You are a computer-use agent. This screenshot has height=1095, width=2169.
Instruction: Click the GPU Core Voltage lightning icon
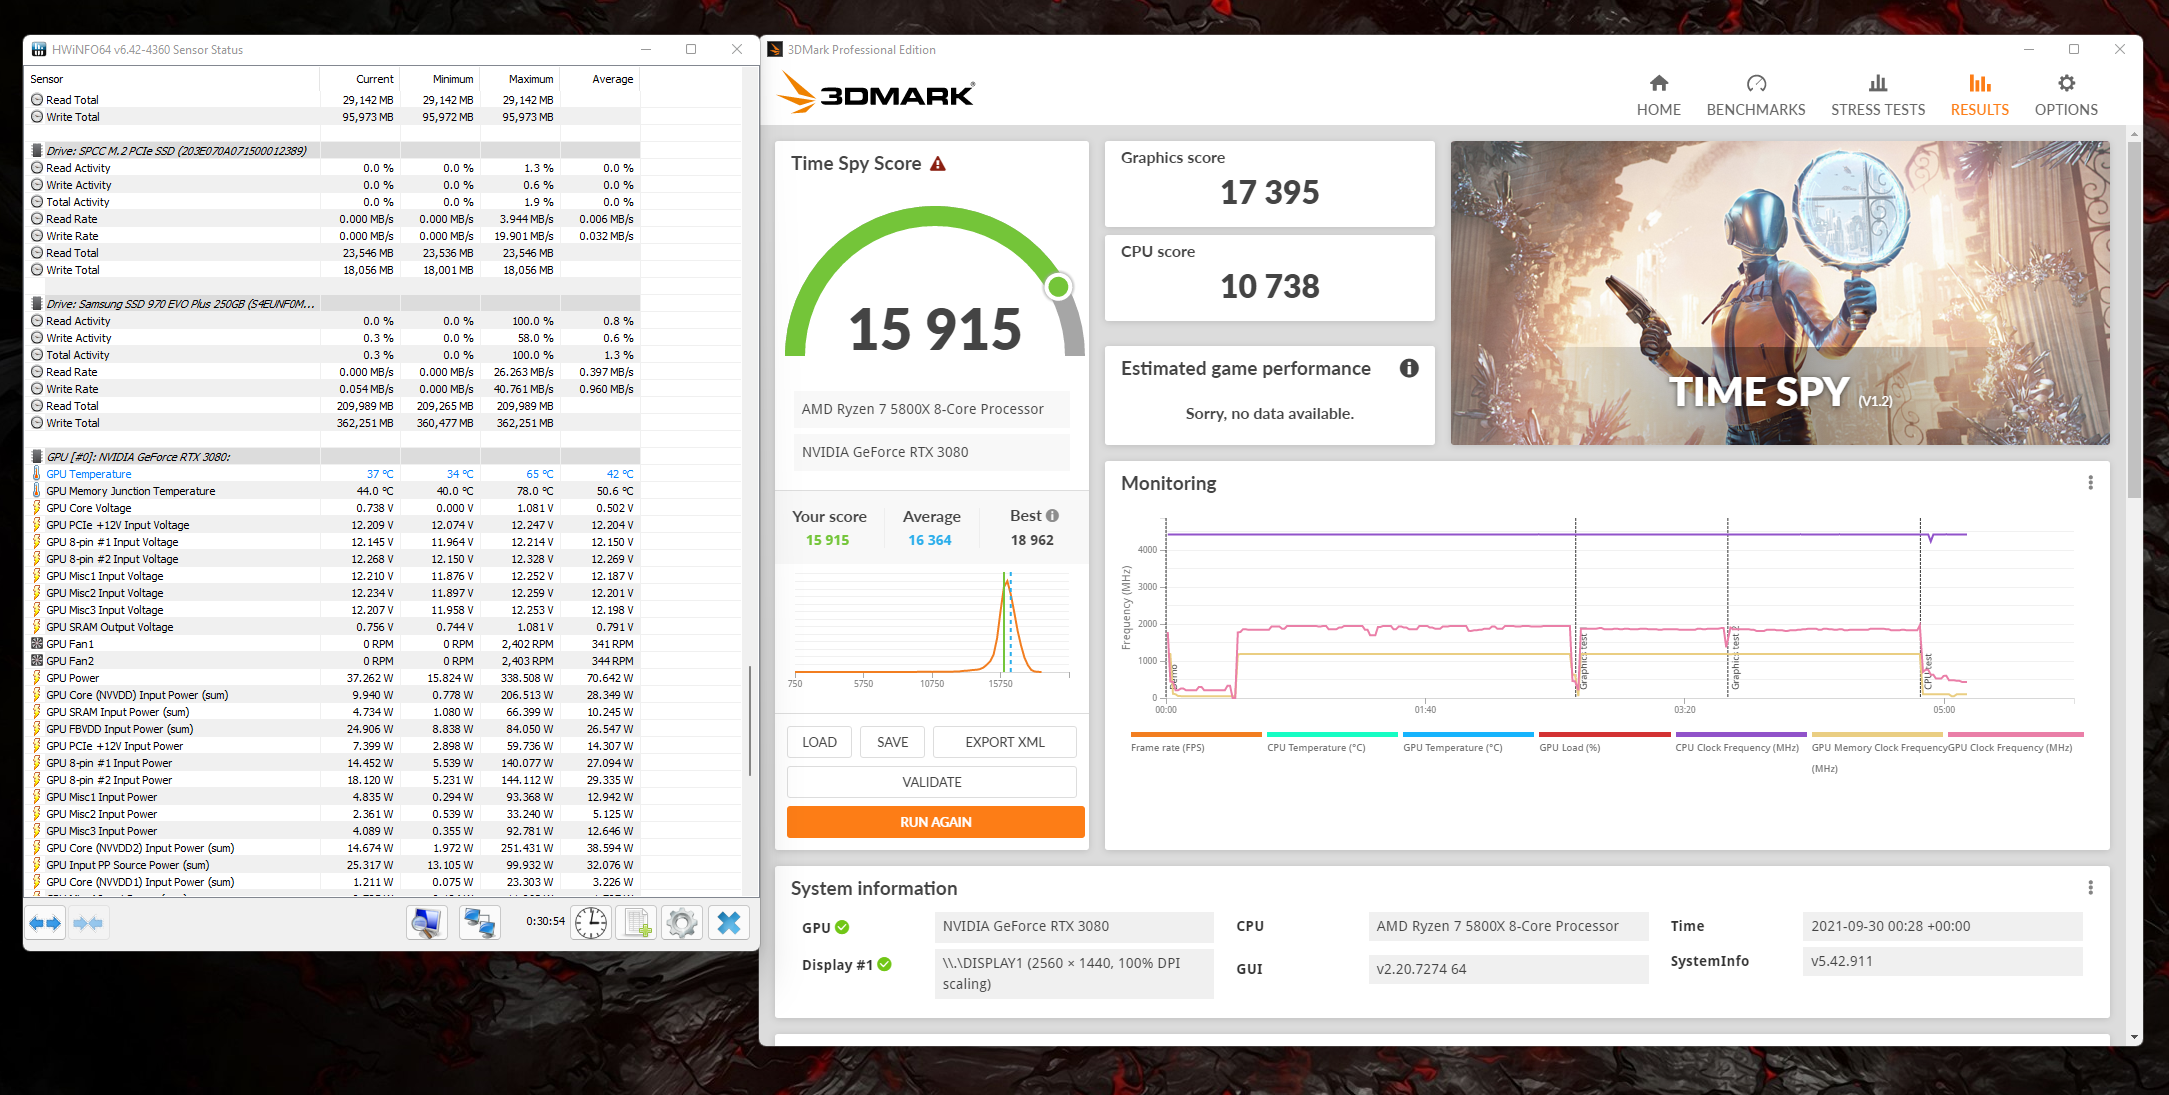(37, 508)
